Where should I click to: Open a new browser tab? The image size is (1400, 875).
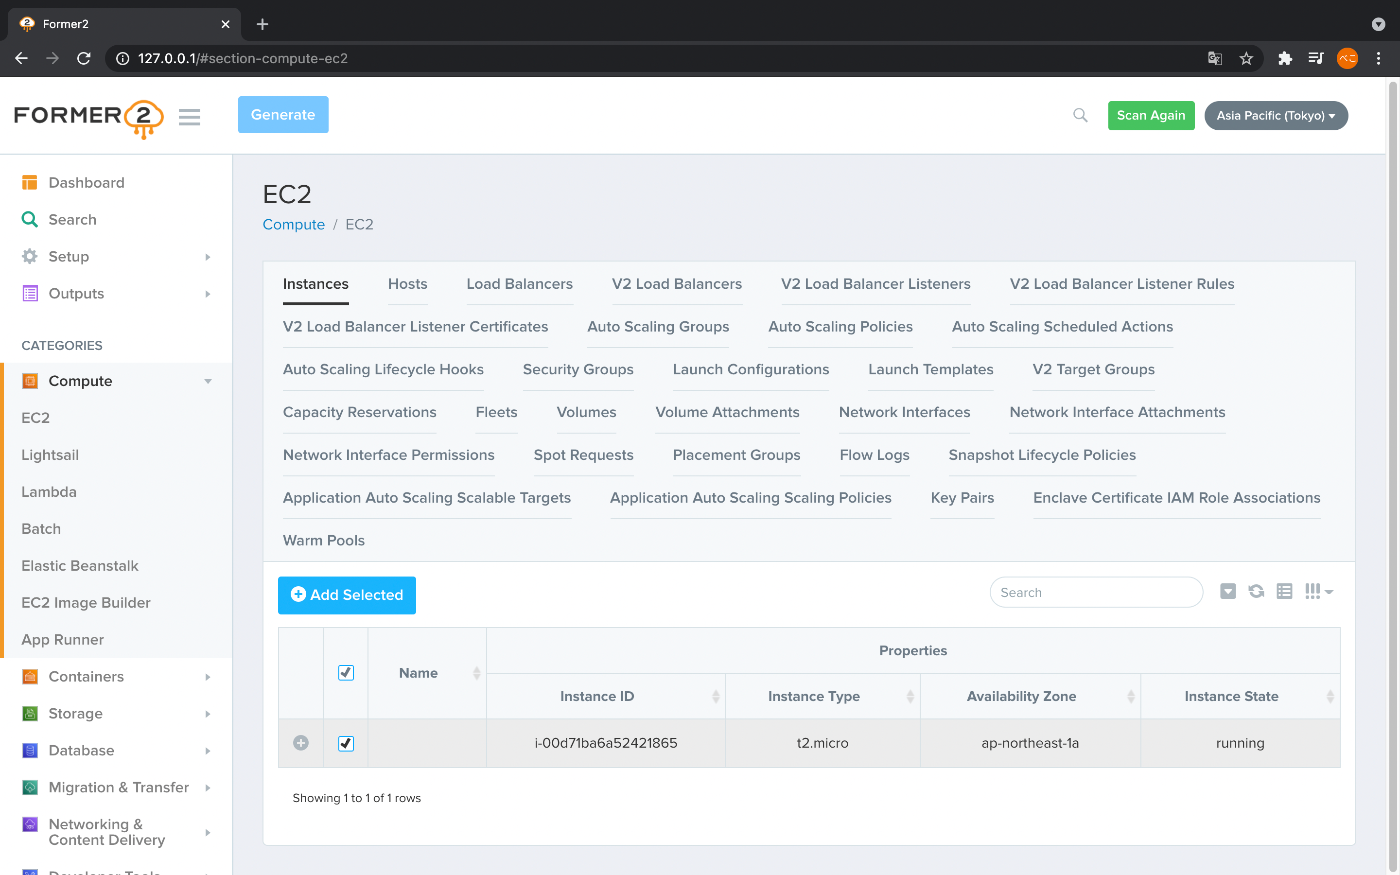(262, 24)
